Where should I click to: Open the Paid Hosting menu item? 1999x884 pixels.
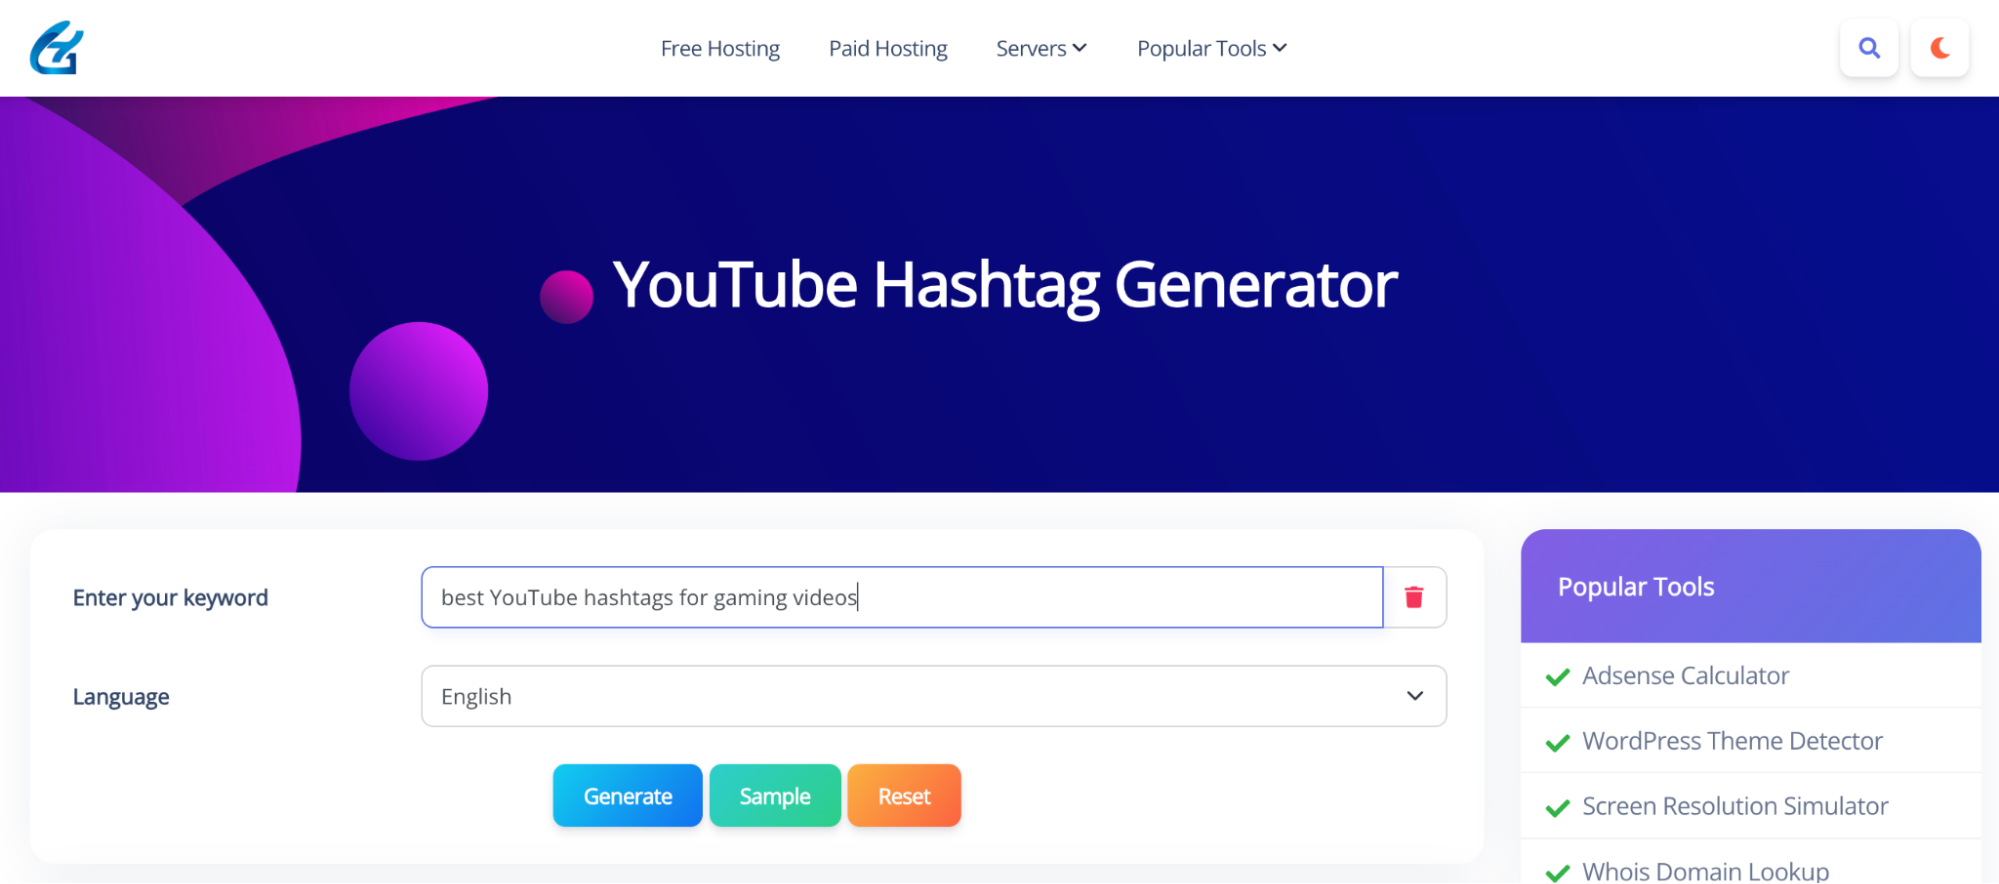(x=888, y=48)
